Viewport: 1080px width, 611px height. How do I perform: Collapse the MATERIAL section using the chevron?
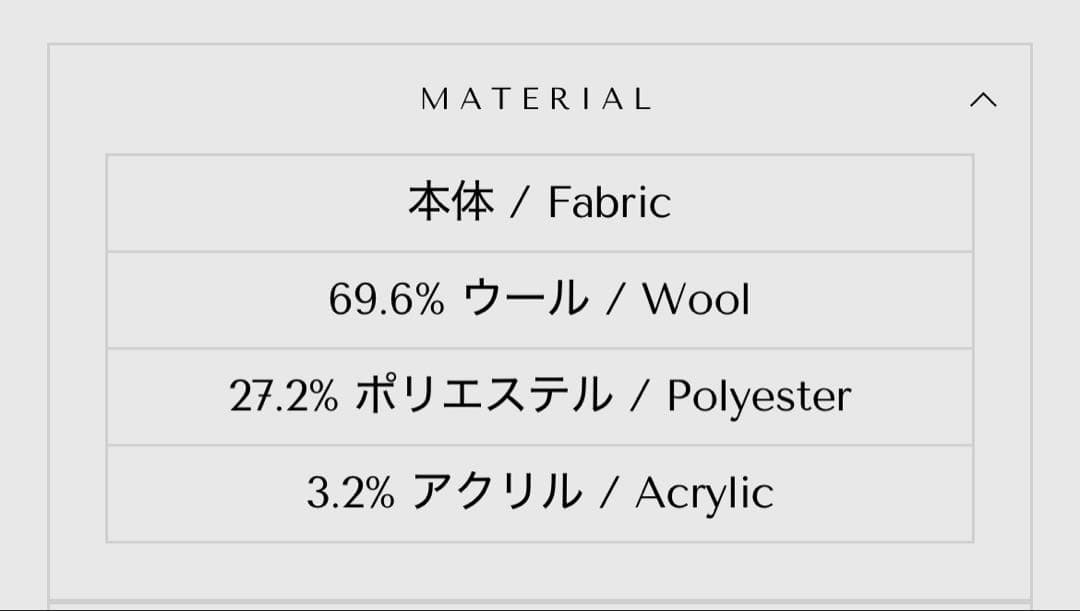[x=985, y=100]
